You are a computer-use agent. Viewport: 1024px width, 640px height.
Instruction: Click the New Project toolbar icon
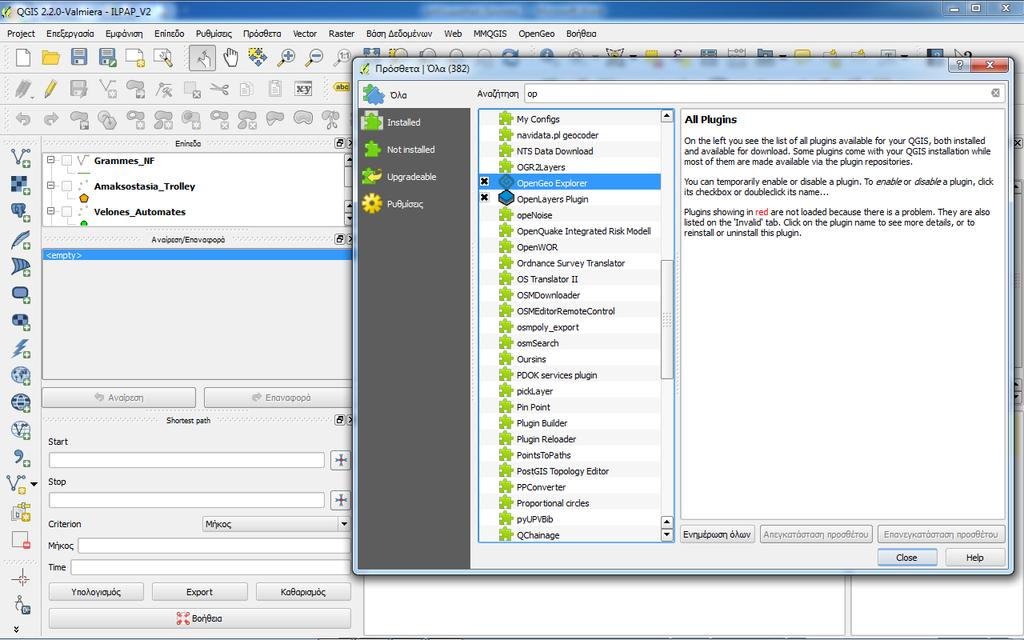[x=23, y=58]
